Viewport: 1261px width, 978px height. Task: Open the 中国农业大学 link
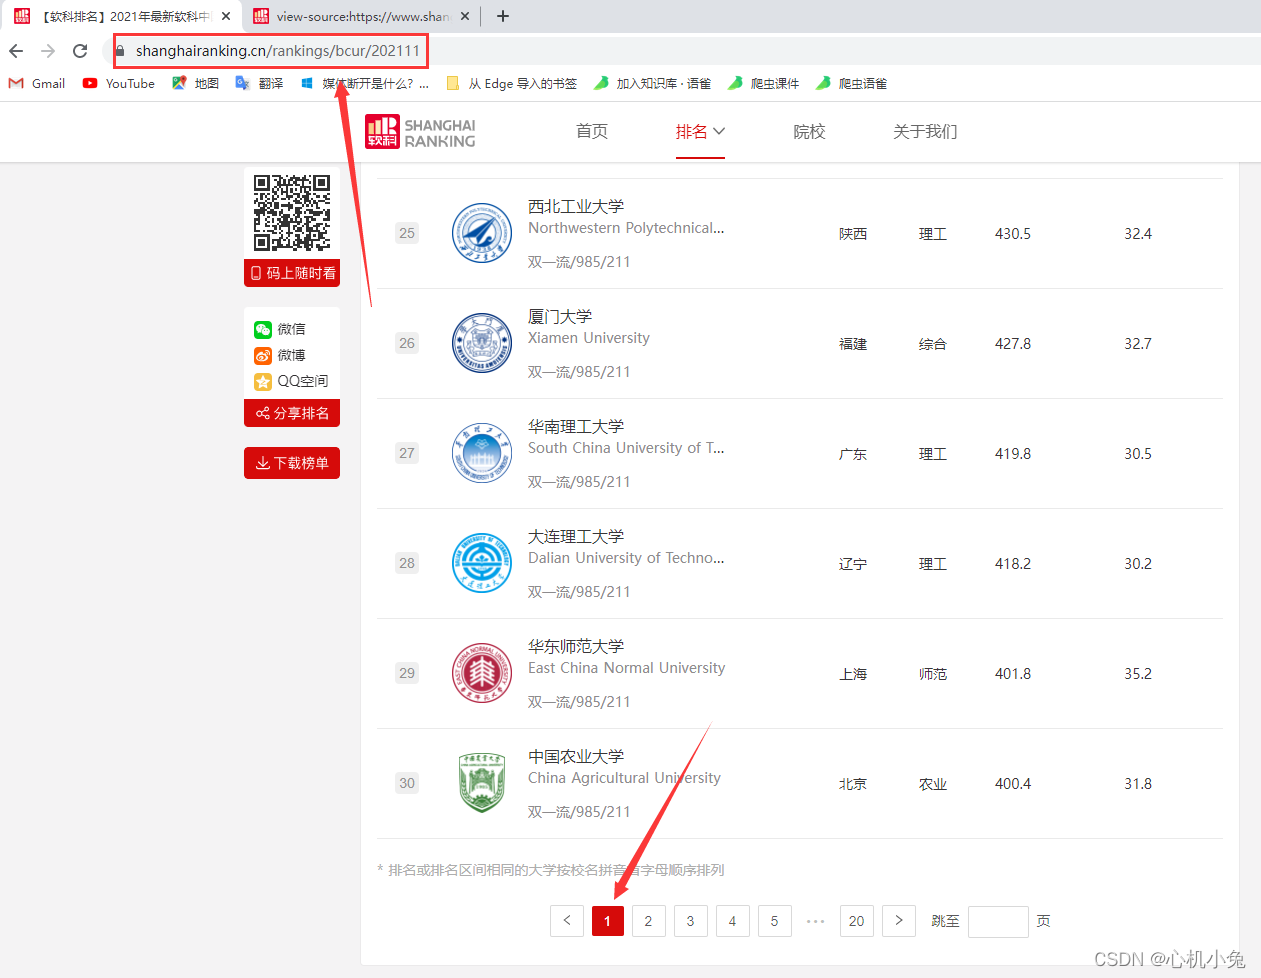576,756
